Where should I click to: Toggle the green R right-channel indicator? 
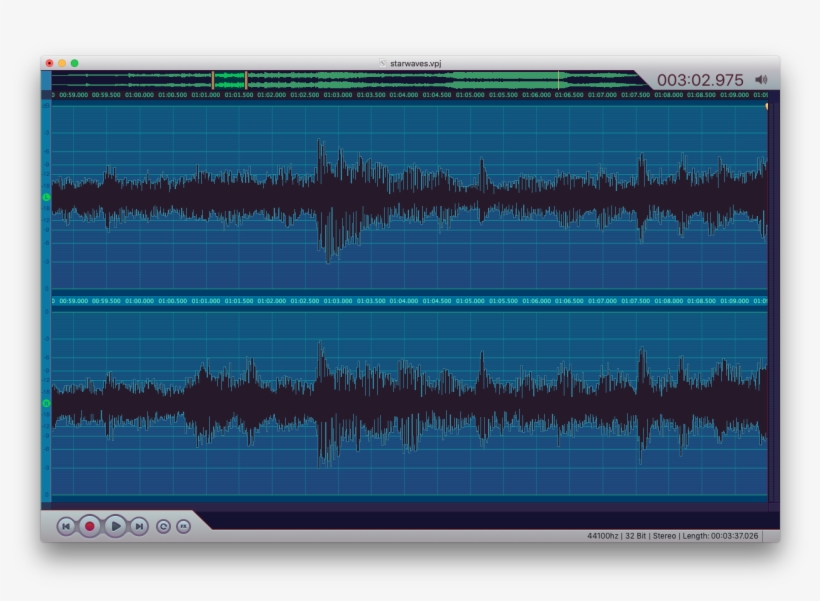click(46, 403)
